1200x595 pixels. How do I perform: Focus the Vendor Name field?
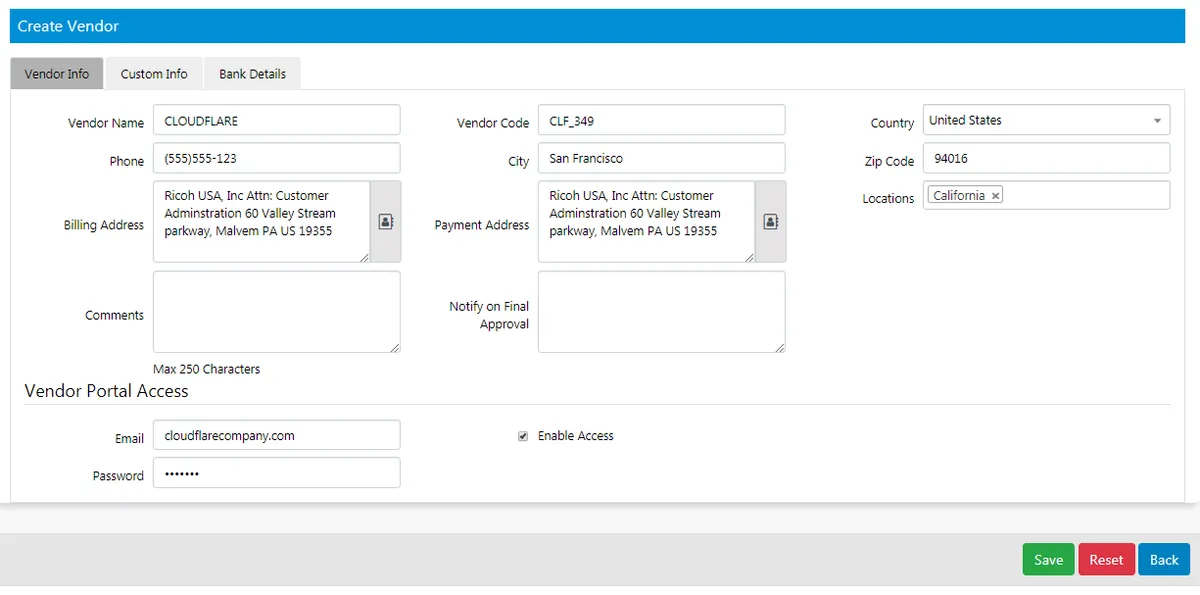point(277,120)
